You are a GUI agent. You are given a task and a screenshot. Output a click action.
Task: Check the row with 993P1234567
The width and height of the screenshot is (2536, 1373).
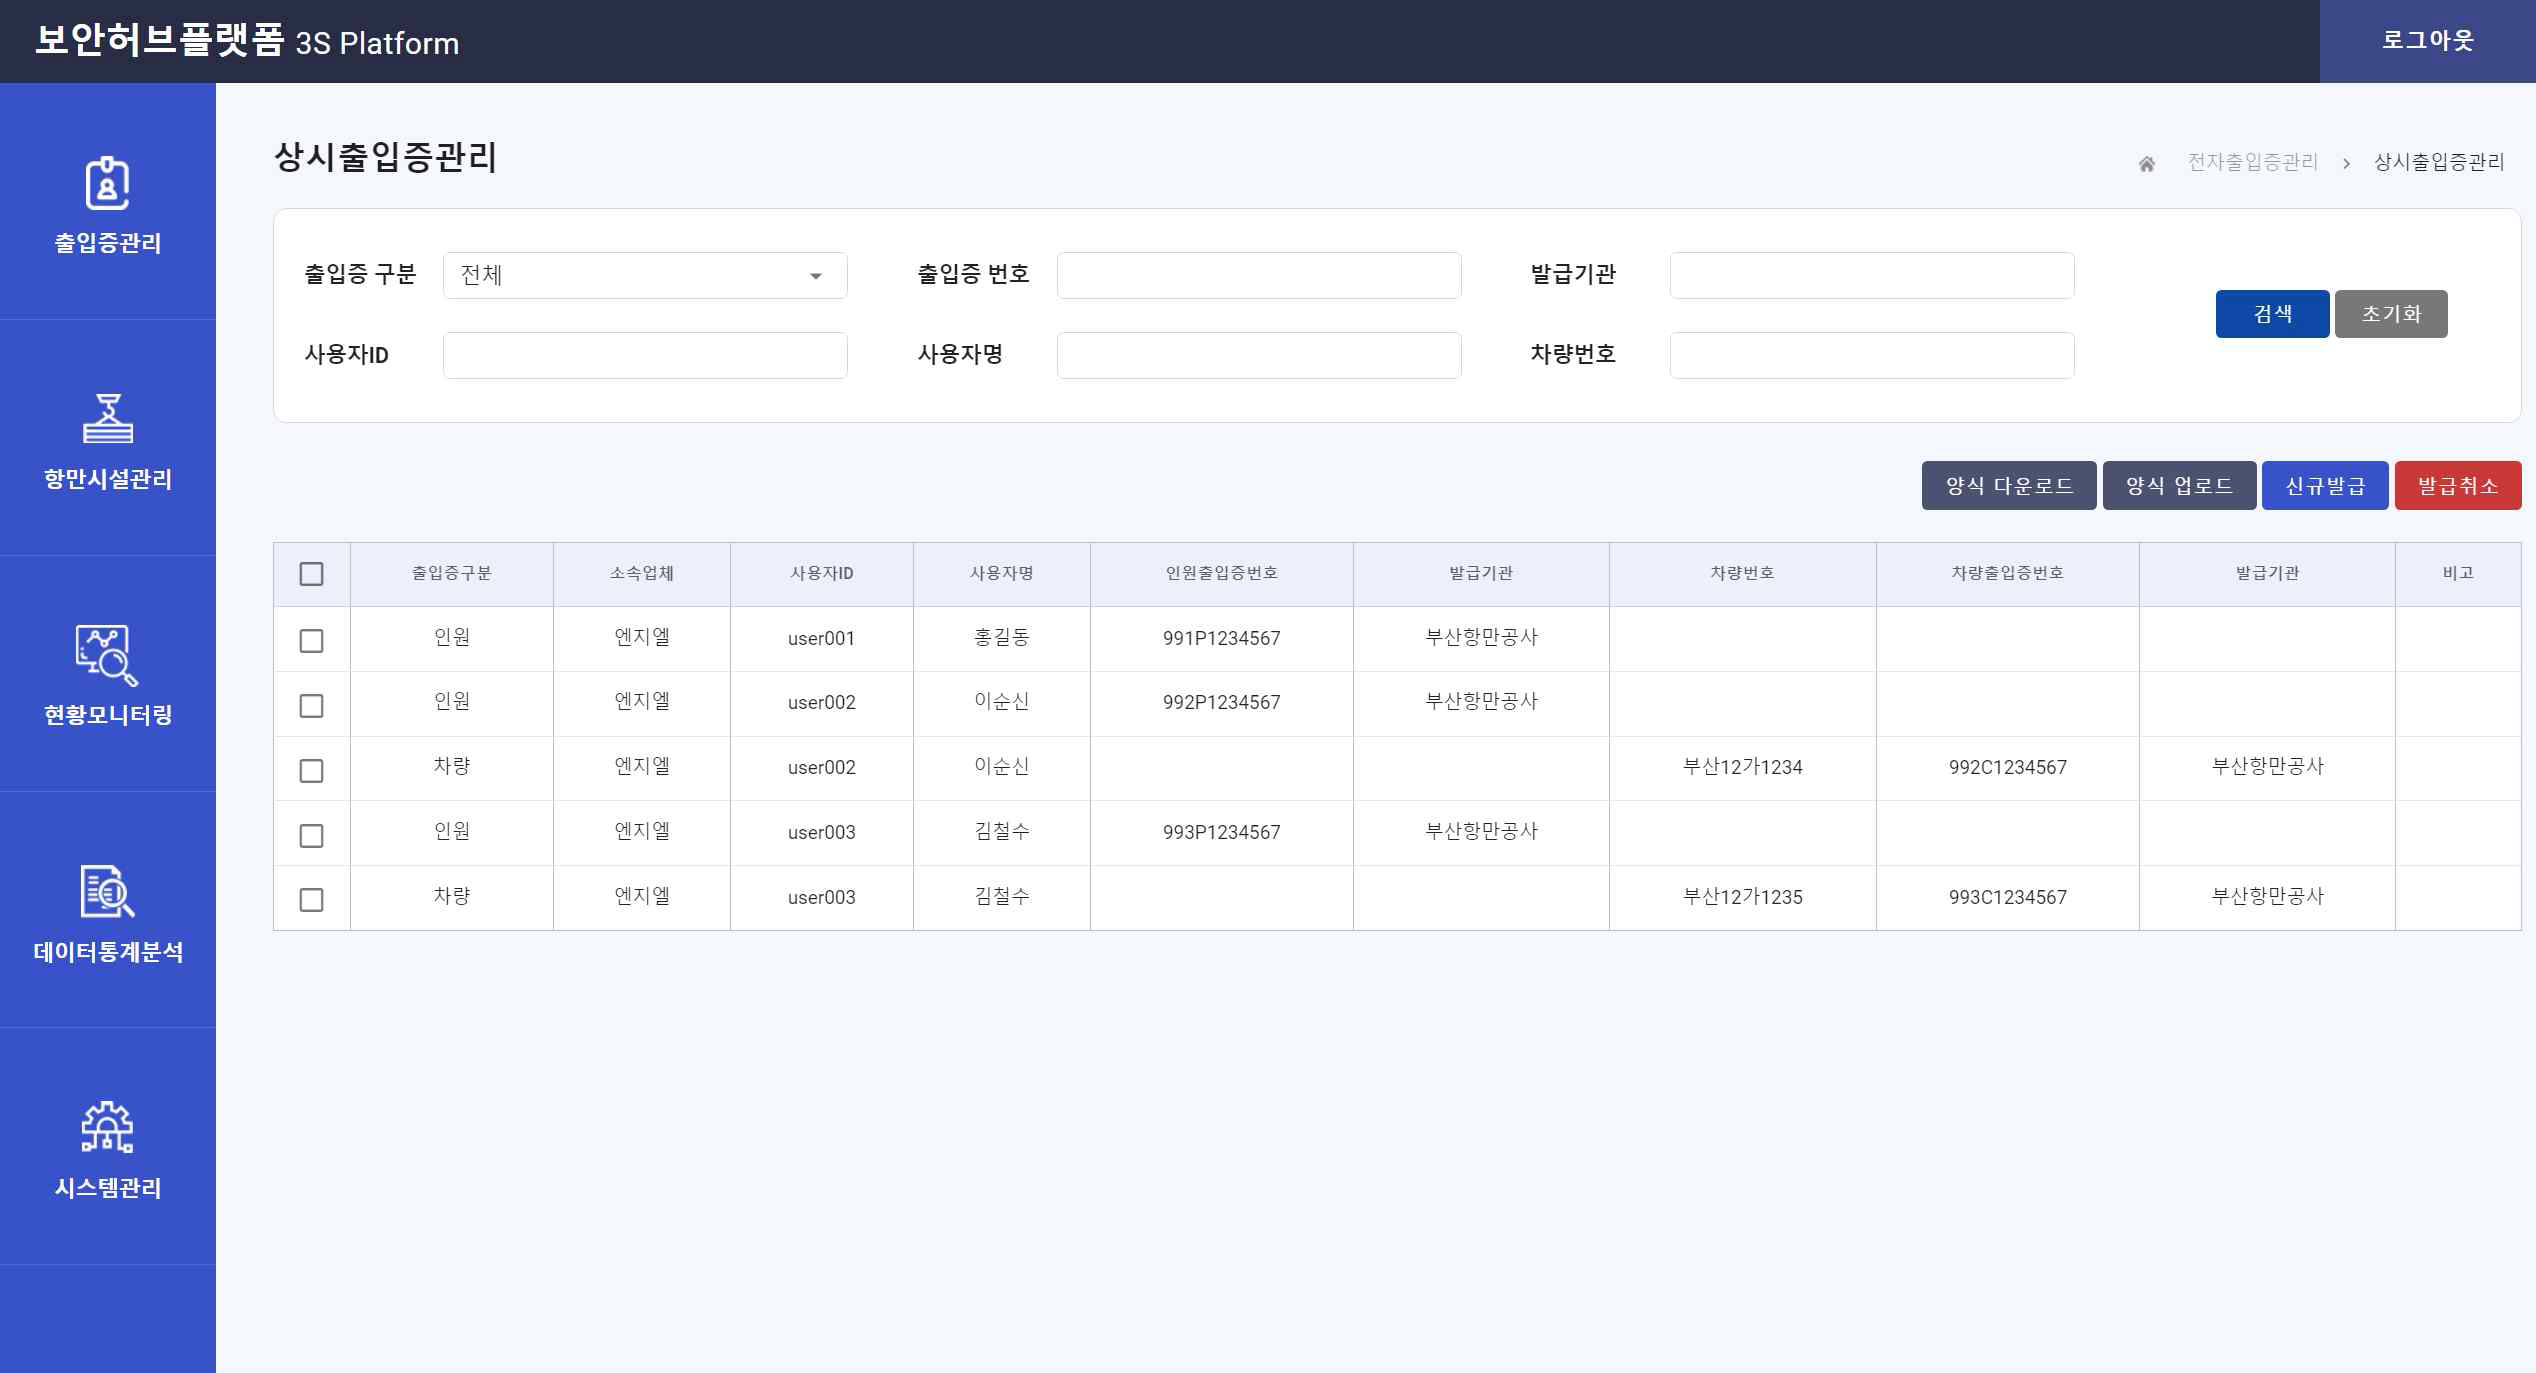(311, 835)
